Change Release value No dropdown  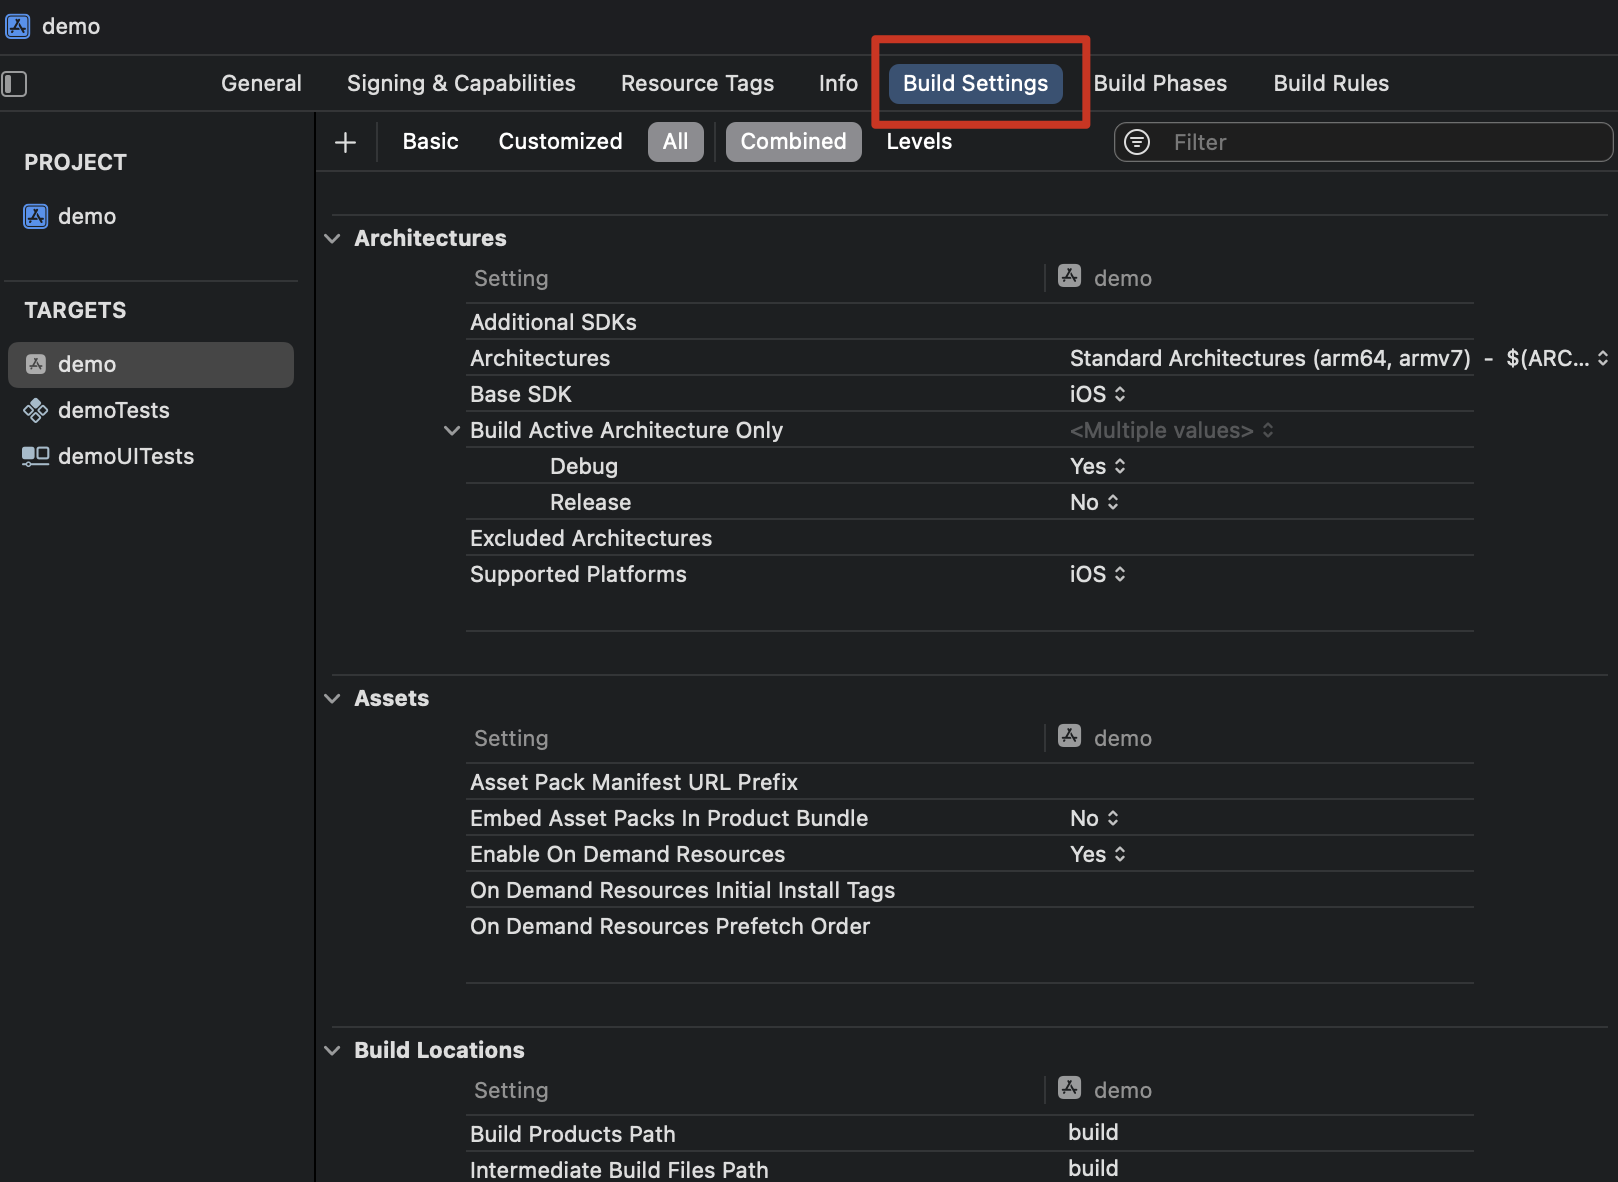[x=1094, y=502]
